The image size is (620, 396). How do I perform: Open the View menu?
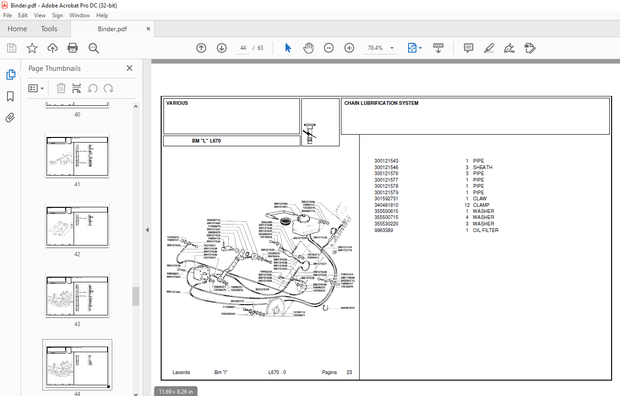(40, 15)
